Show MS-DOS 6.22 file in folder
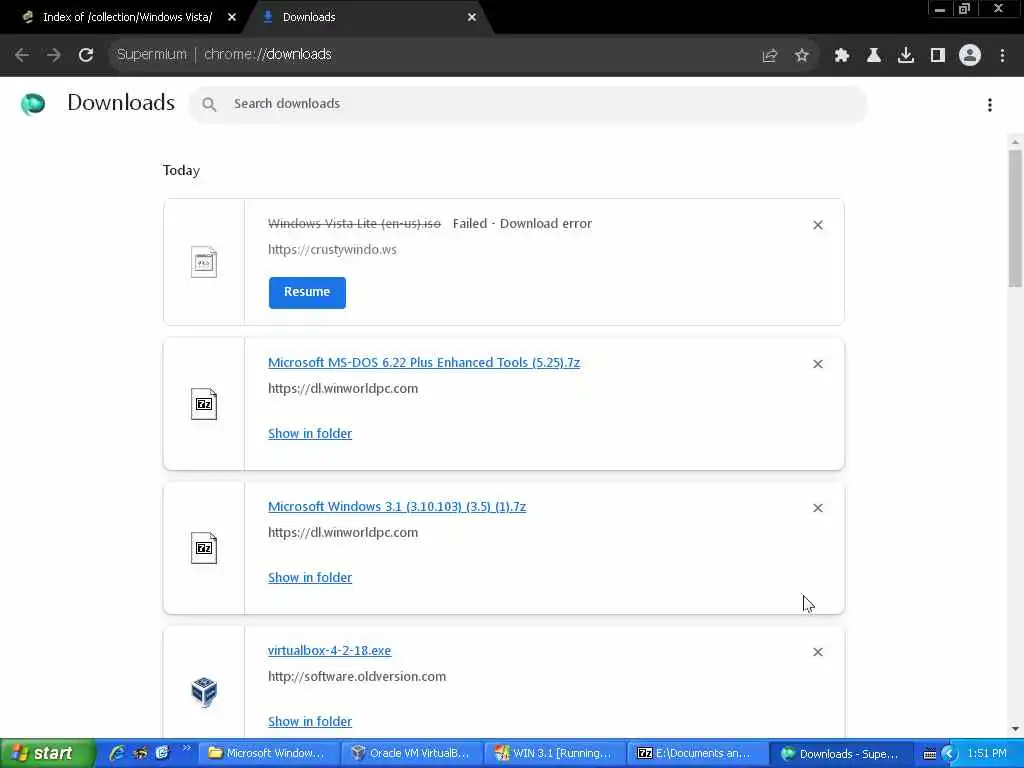The width and height of the screenshot is (1024, 768). 310,434
